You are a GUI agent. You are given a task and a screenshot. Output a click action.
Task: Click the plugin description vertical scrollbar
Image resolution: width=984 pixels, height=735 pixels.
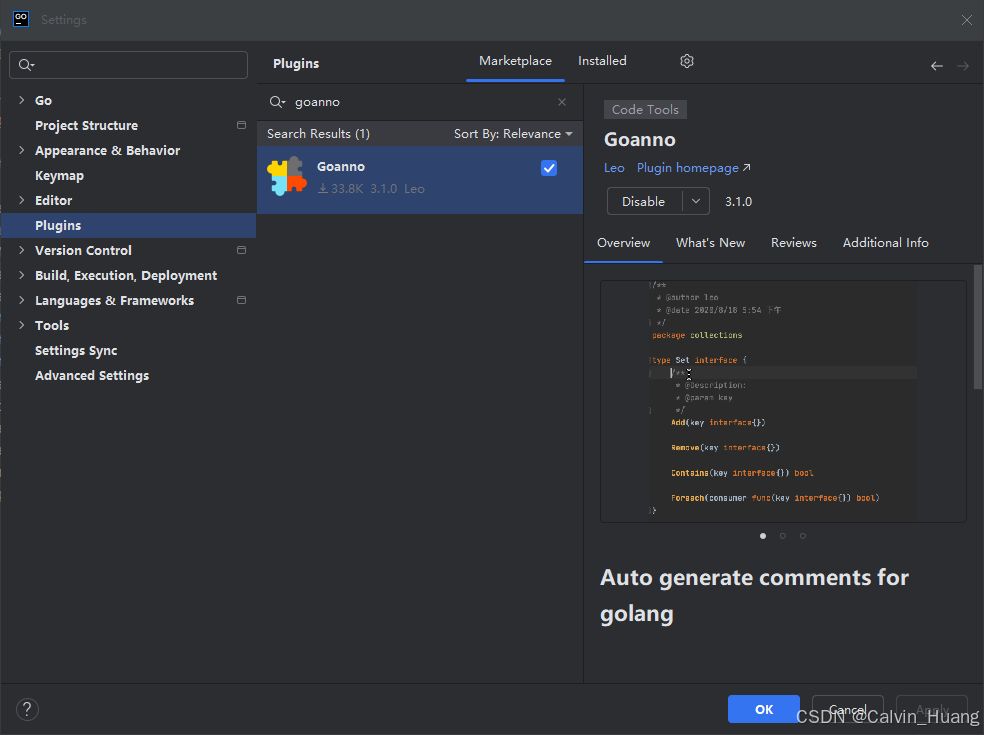click(977, 326)
